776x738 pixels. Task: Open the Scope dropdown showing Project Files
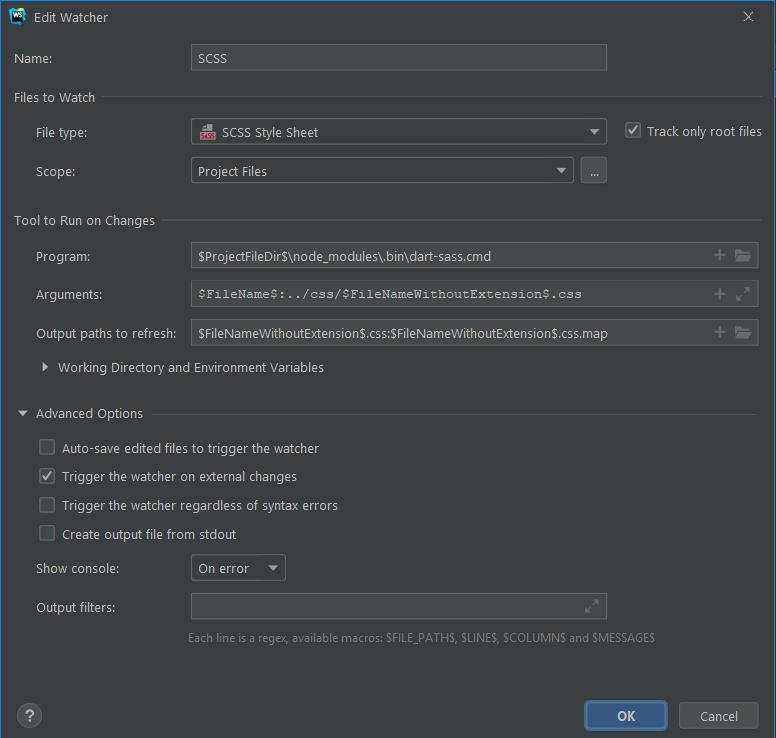(x=382, y=171)
